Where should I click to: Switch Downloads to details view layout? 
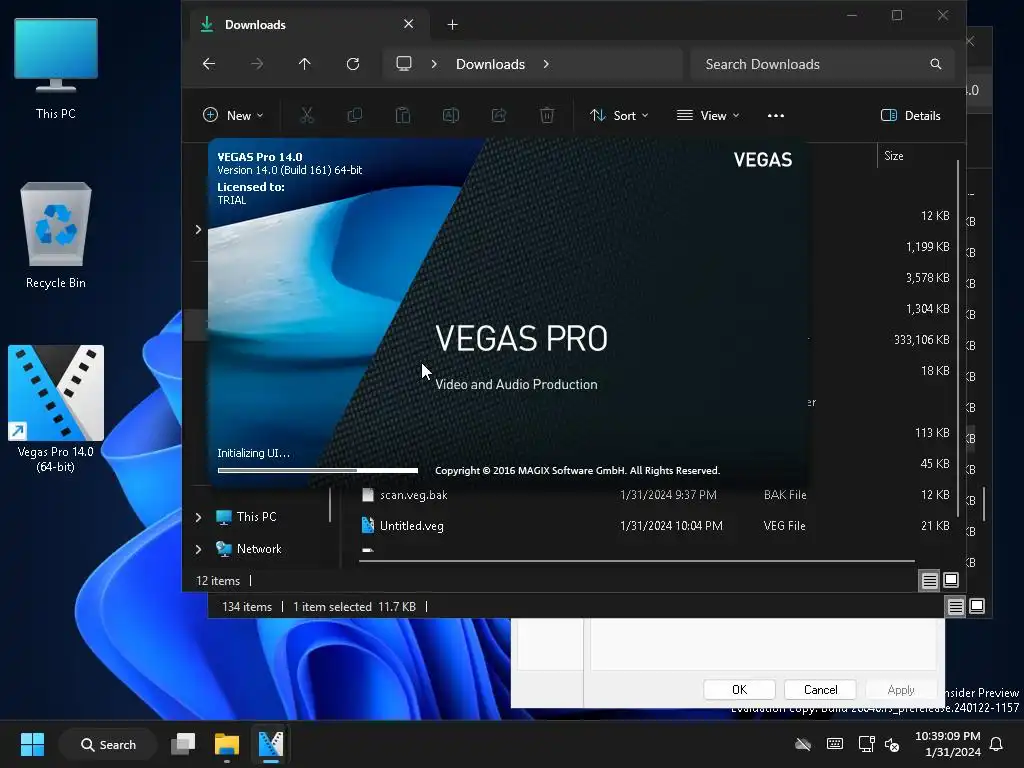point(929,581)
